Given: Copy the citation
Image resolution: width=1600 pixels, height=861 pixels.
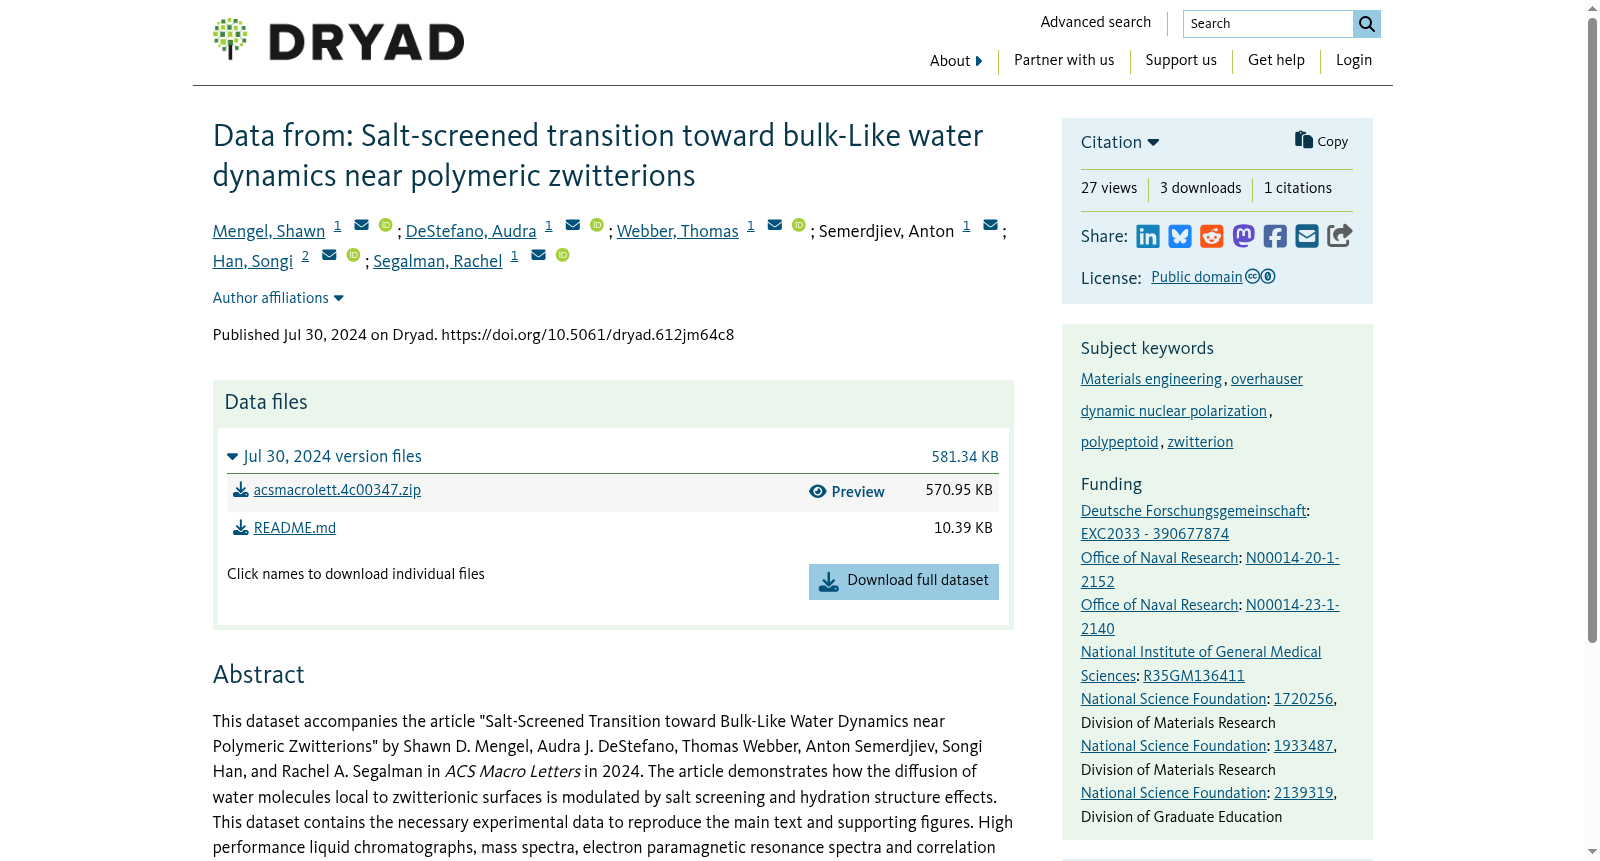Looking at the screenshot, I should pos(1321,141).
